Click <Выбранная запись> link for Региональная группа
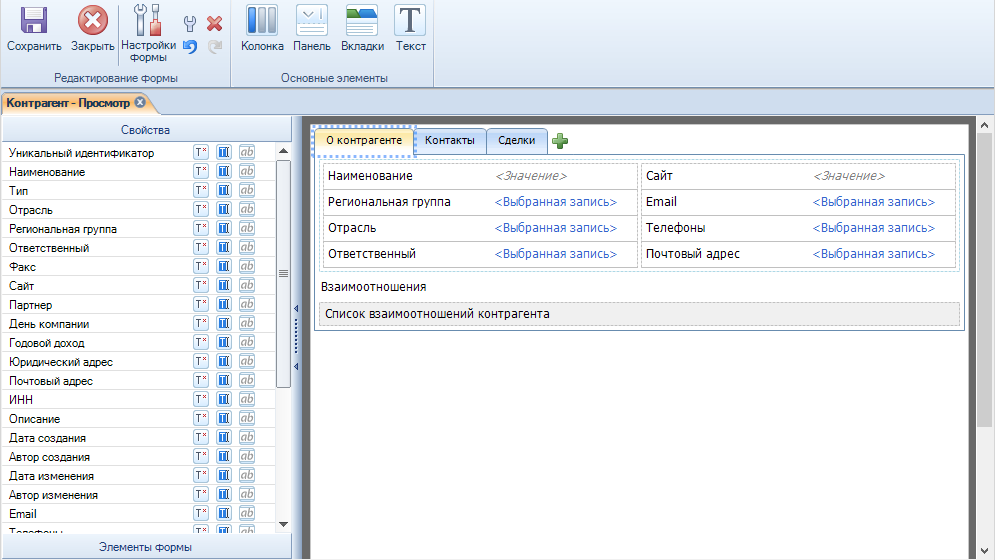Screen dimensions: 995x560 [556, 202]
